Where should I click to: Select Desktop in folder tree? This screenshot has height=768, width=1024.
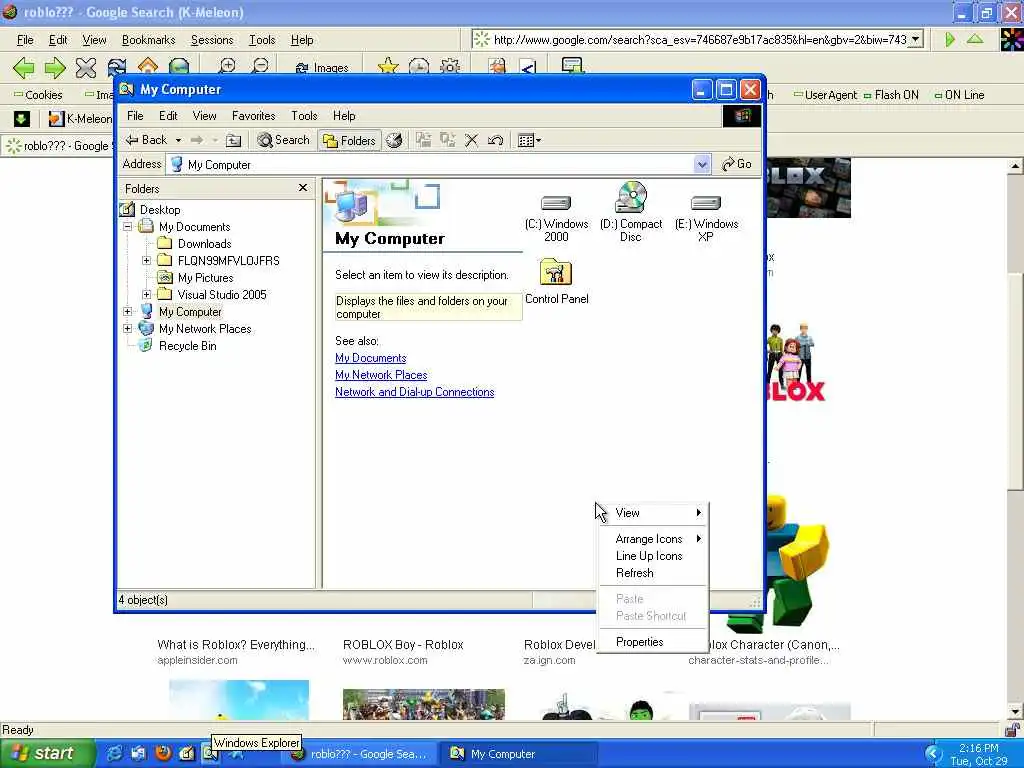coord(160,210)
